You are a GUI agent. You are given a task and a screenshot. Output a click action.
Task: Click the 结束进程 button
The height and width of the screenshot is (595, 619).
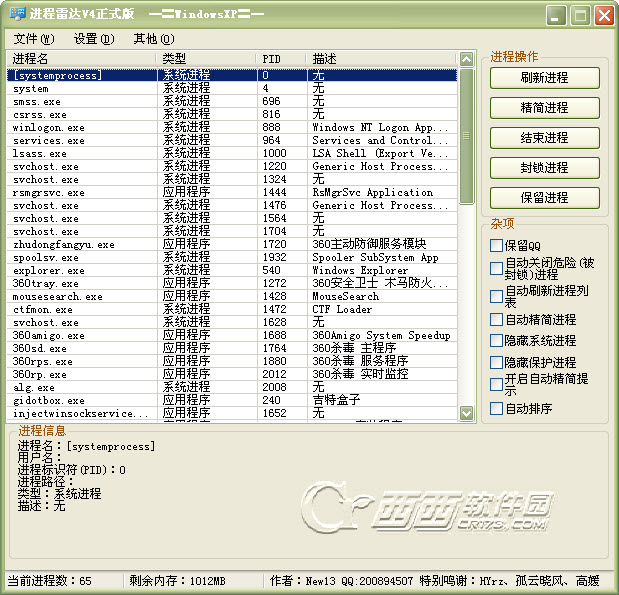coord(544,138)
